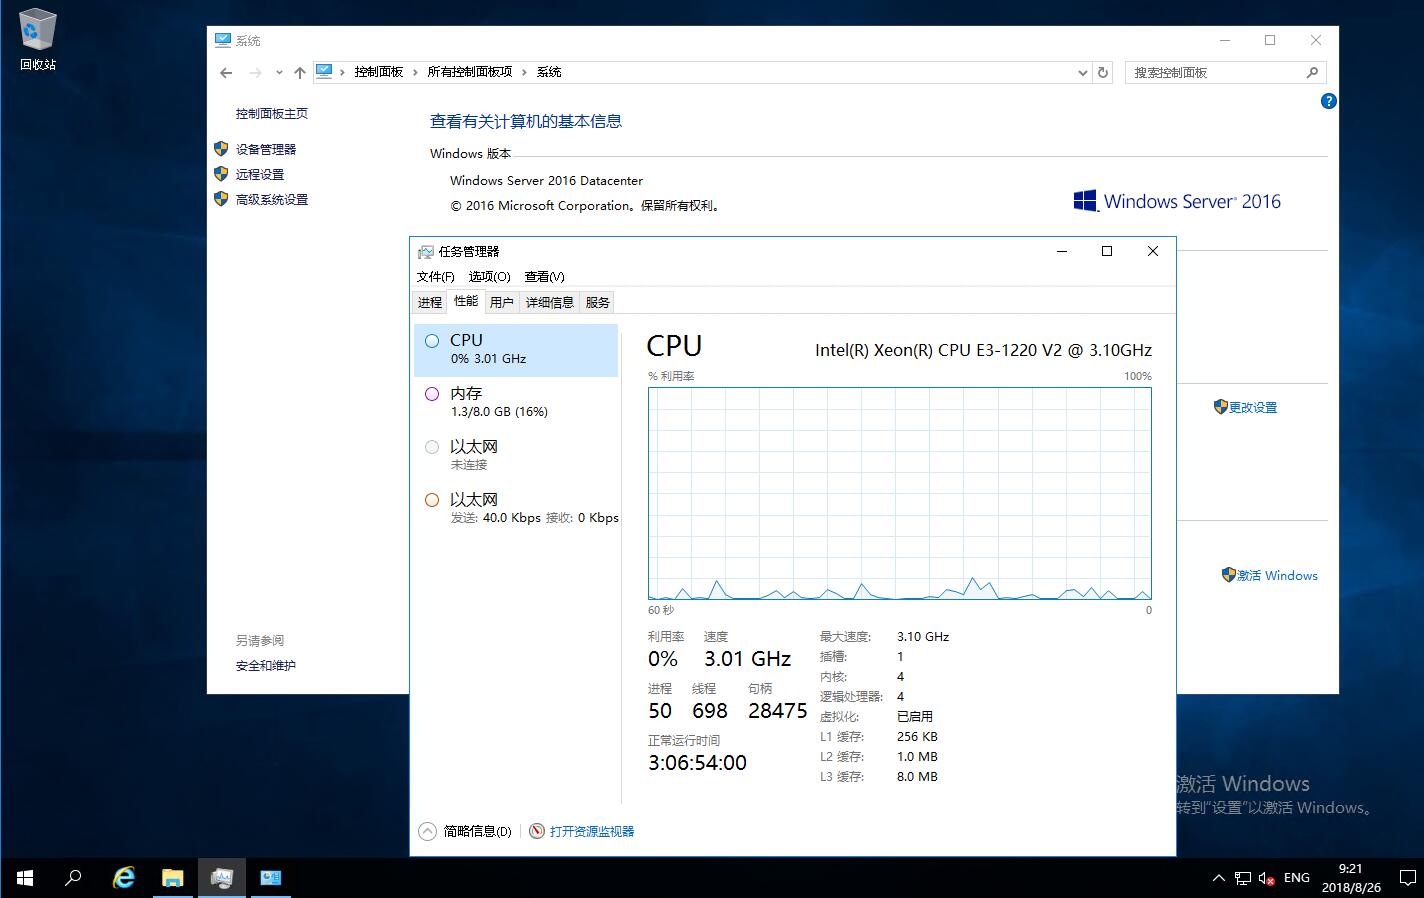Viewport: 1424px width, 898px height.
Task: Expand the address bar history dropdown
Action: click(1082, 72)
